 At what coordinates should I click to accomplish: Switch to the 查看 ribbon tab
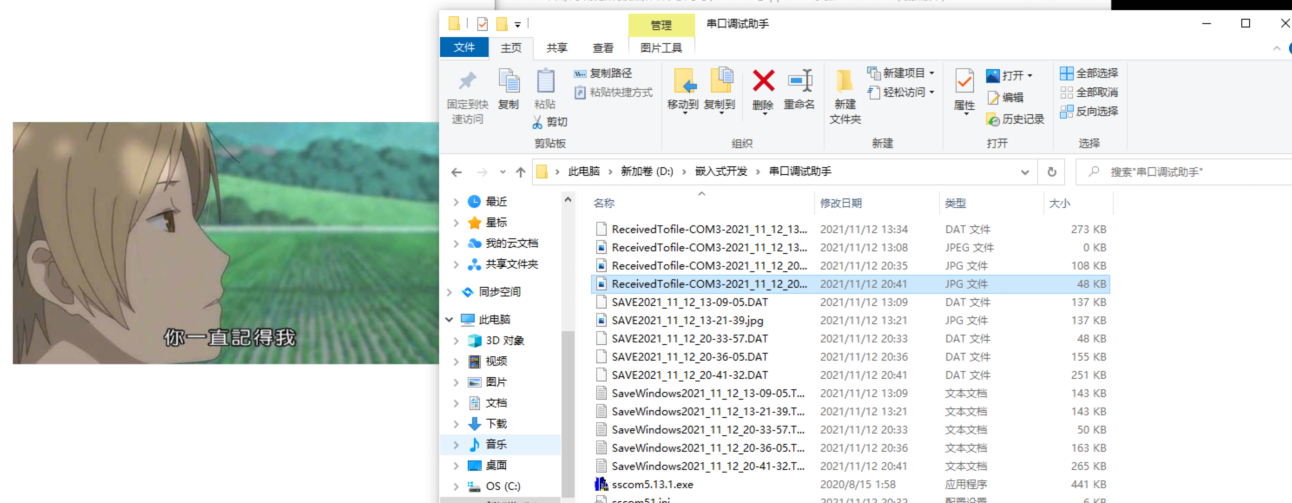(603, 47)
